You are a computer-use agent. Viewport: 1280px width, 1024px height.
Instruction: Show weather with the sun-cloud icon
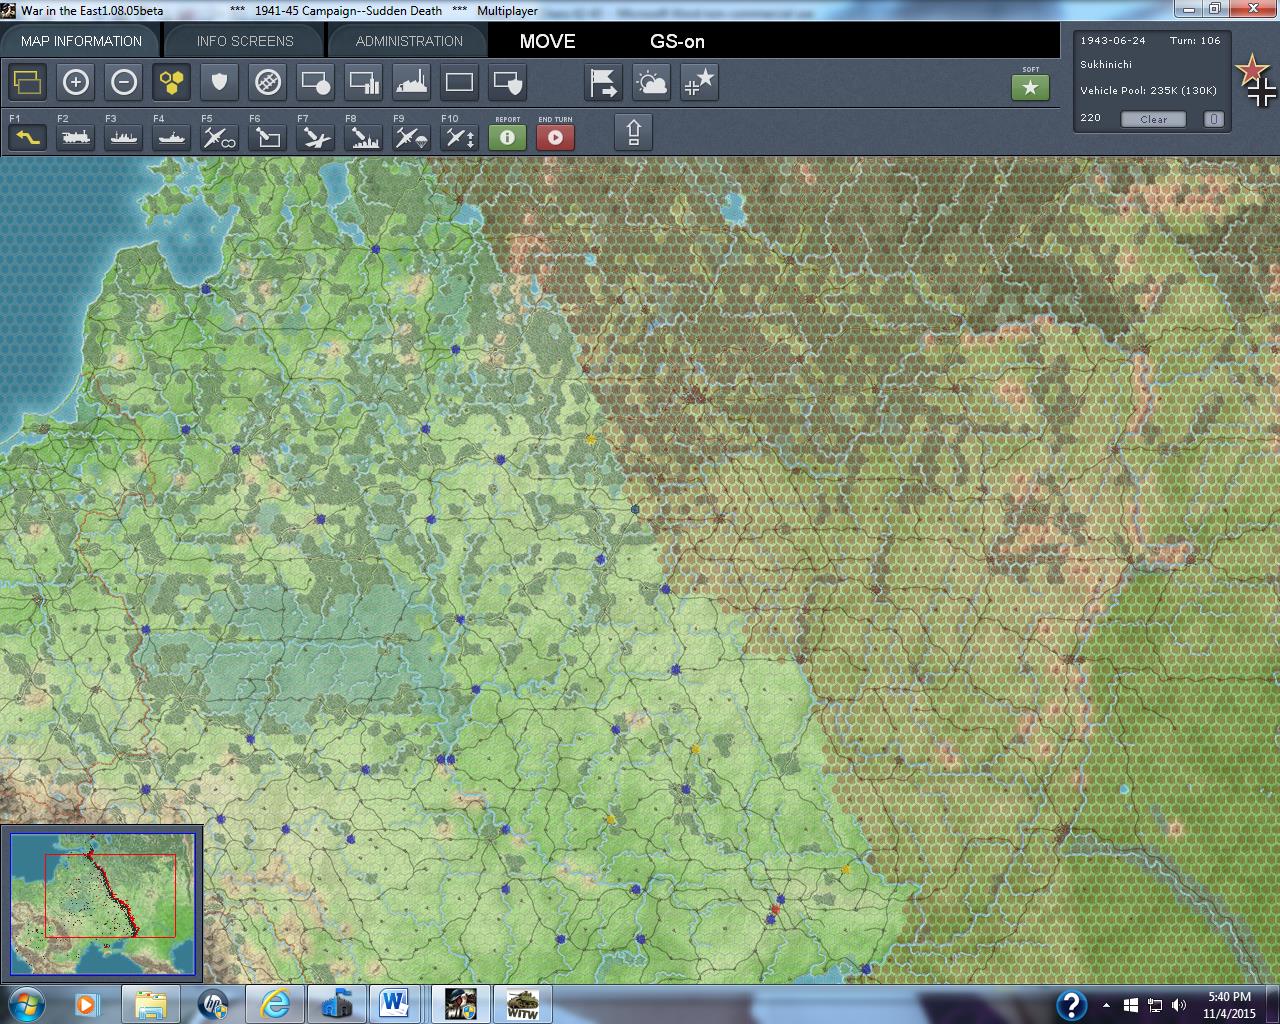click(652, 82)
